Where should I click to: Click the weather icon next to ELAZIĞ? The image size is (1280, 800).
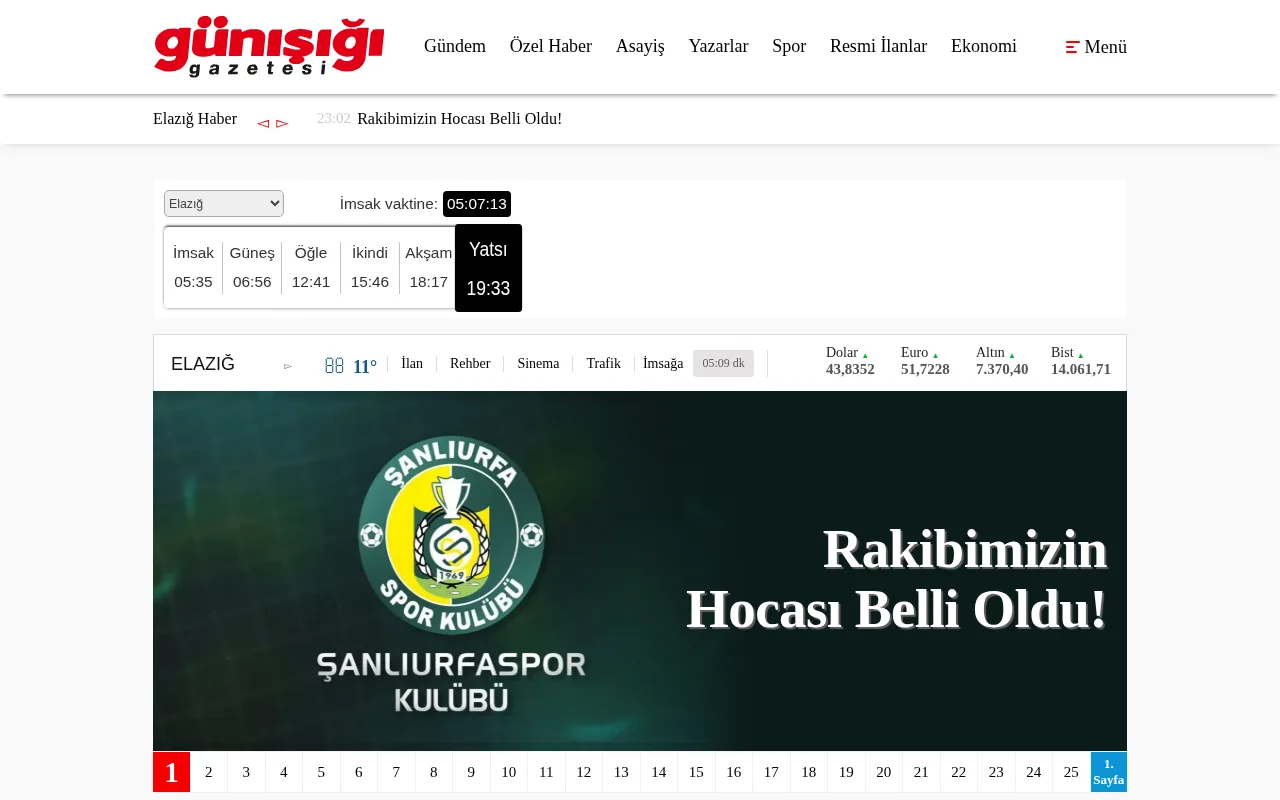point(334,364)
